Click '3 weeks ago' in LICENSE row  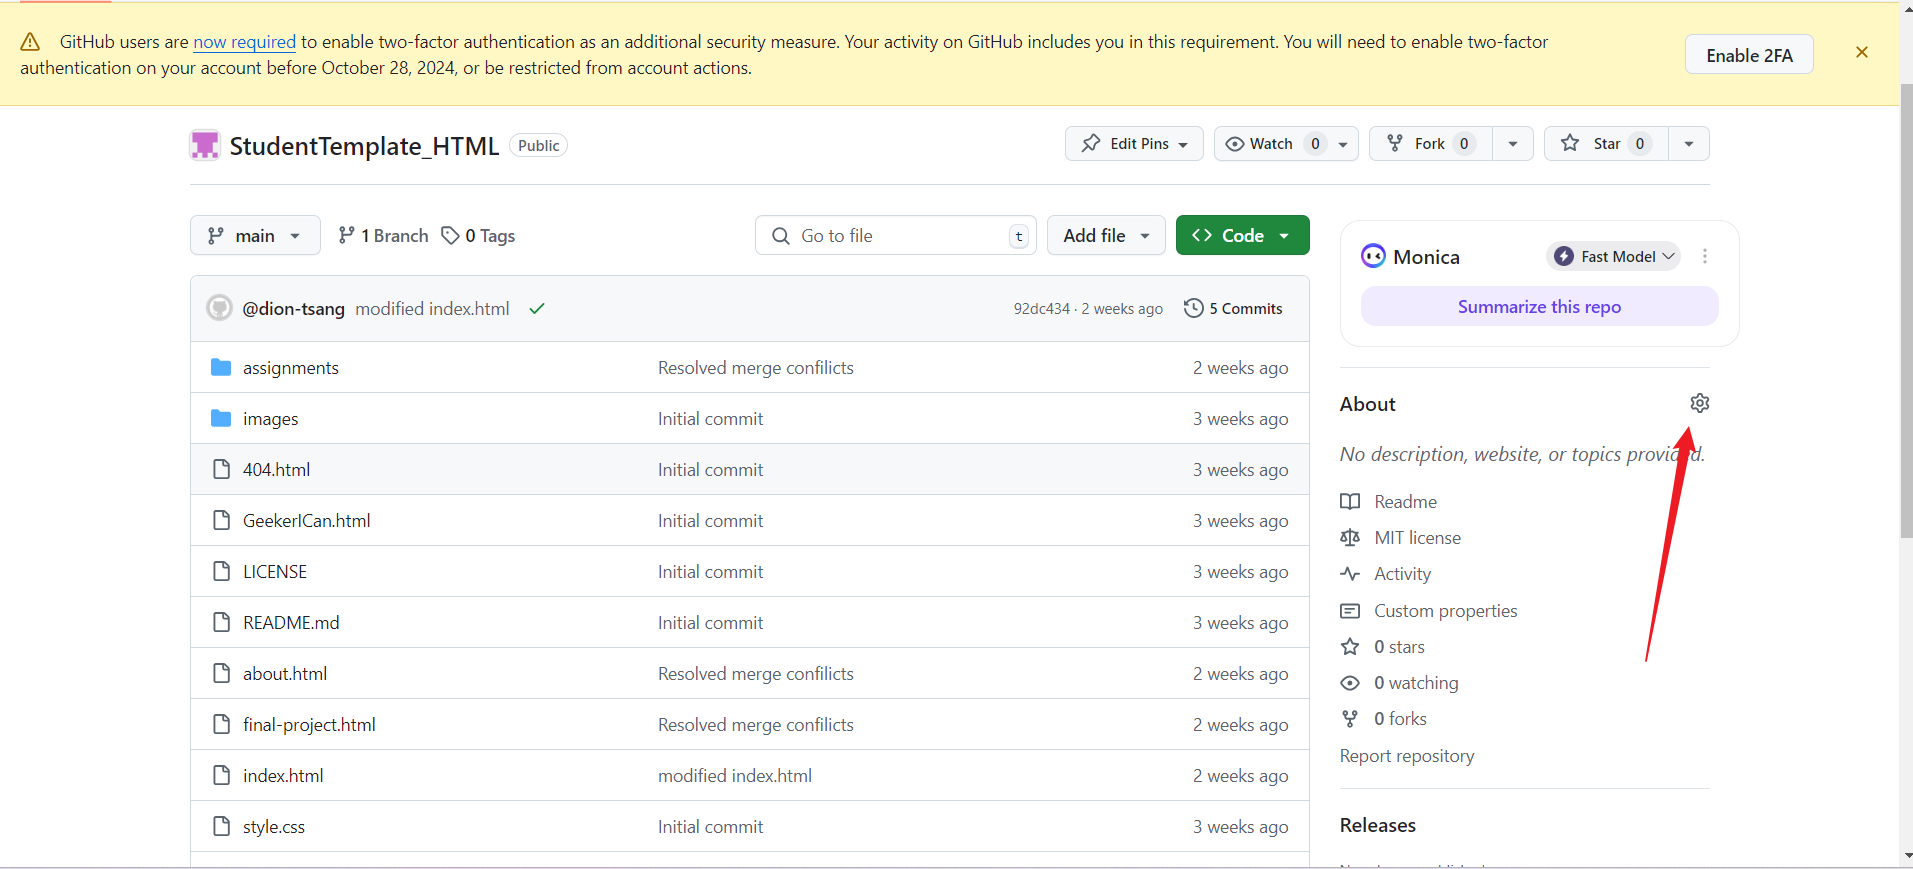pos(1240,572)
